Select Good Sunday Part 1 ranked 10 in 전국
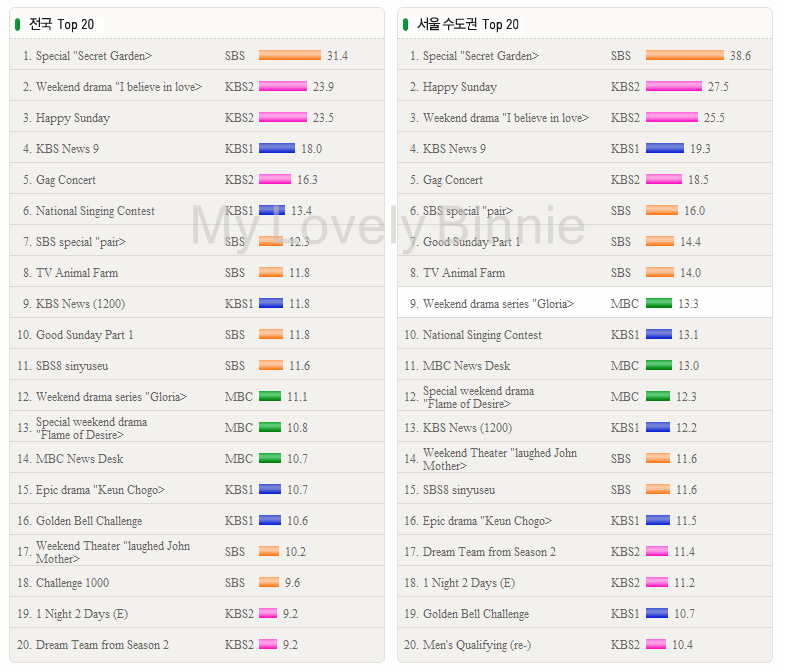This screenshot has width=785, height=672. pos(84,335)
